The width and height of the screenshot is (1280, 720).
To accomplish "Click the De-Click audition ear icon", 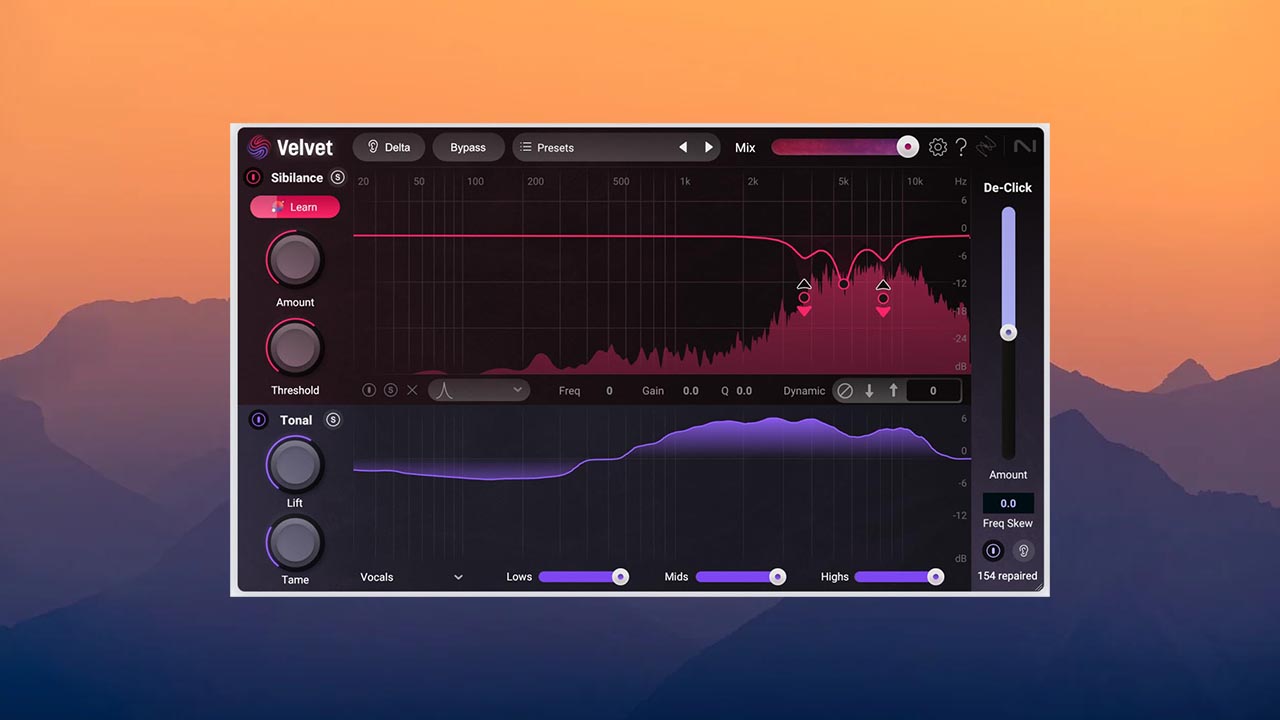I will [x=1023, y=550].
